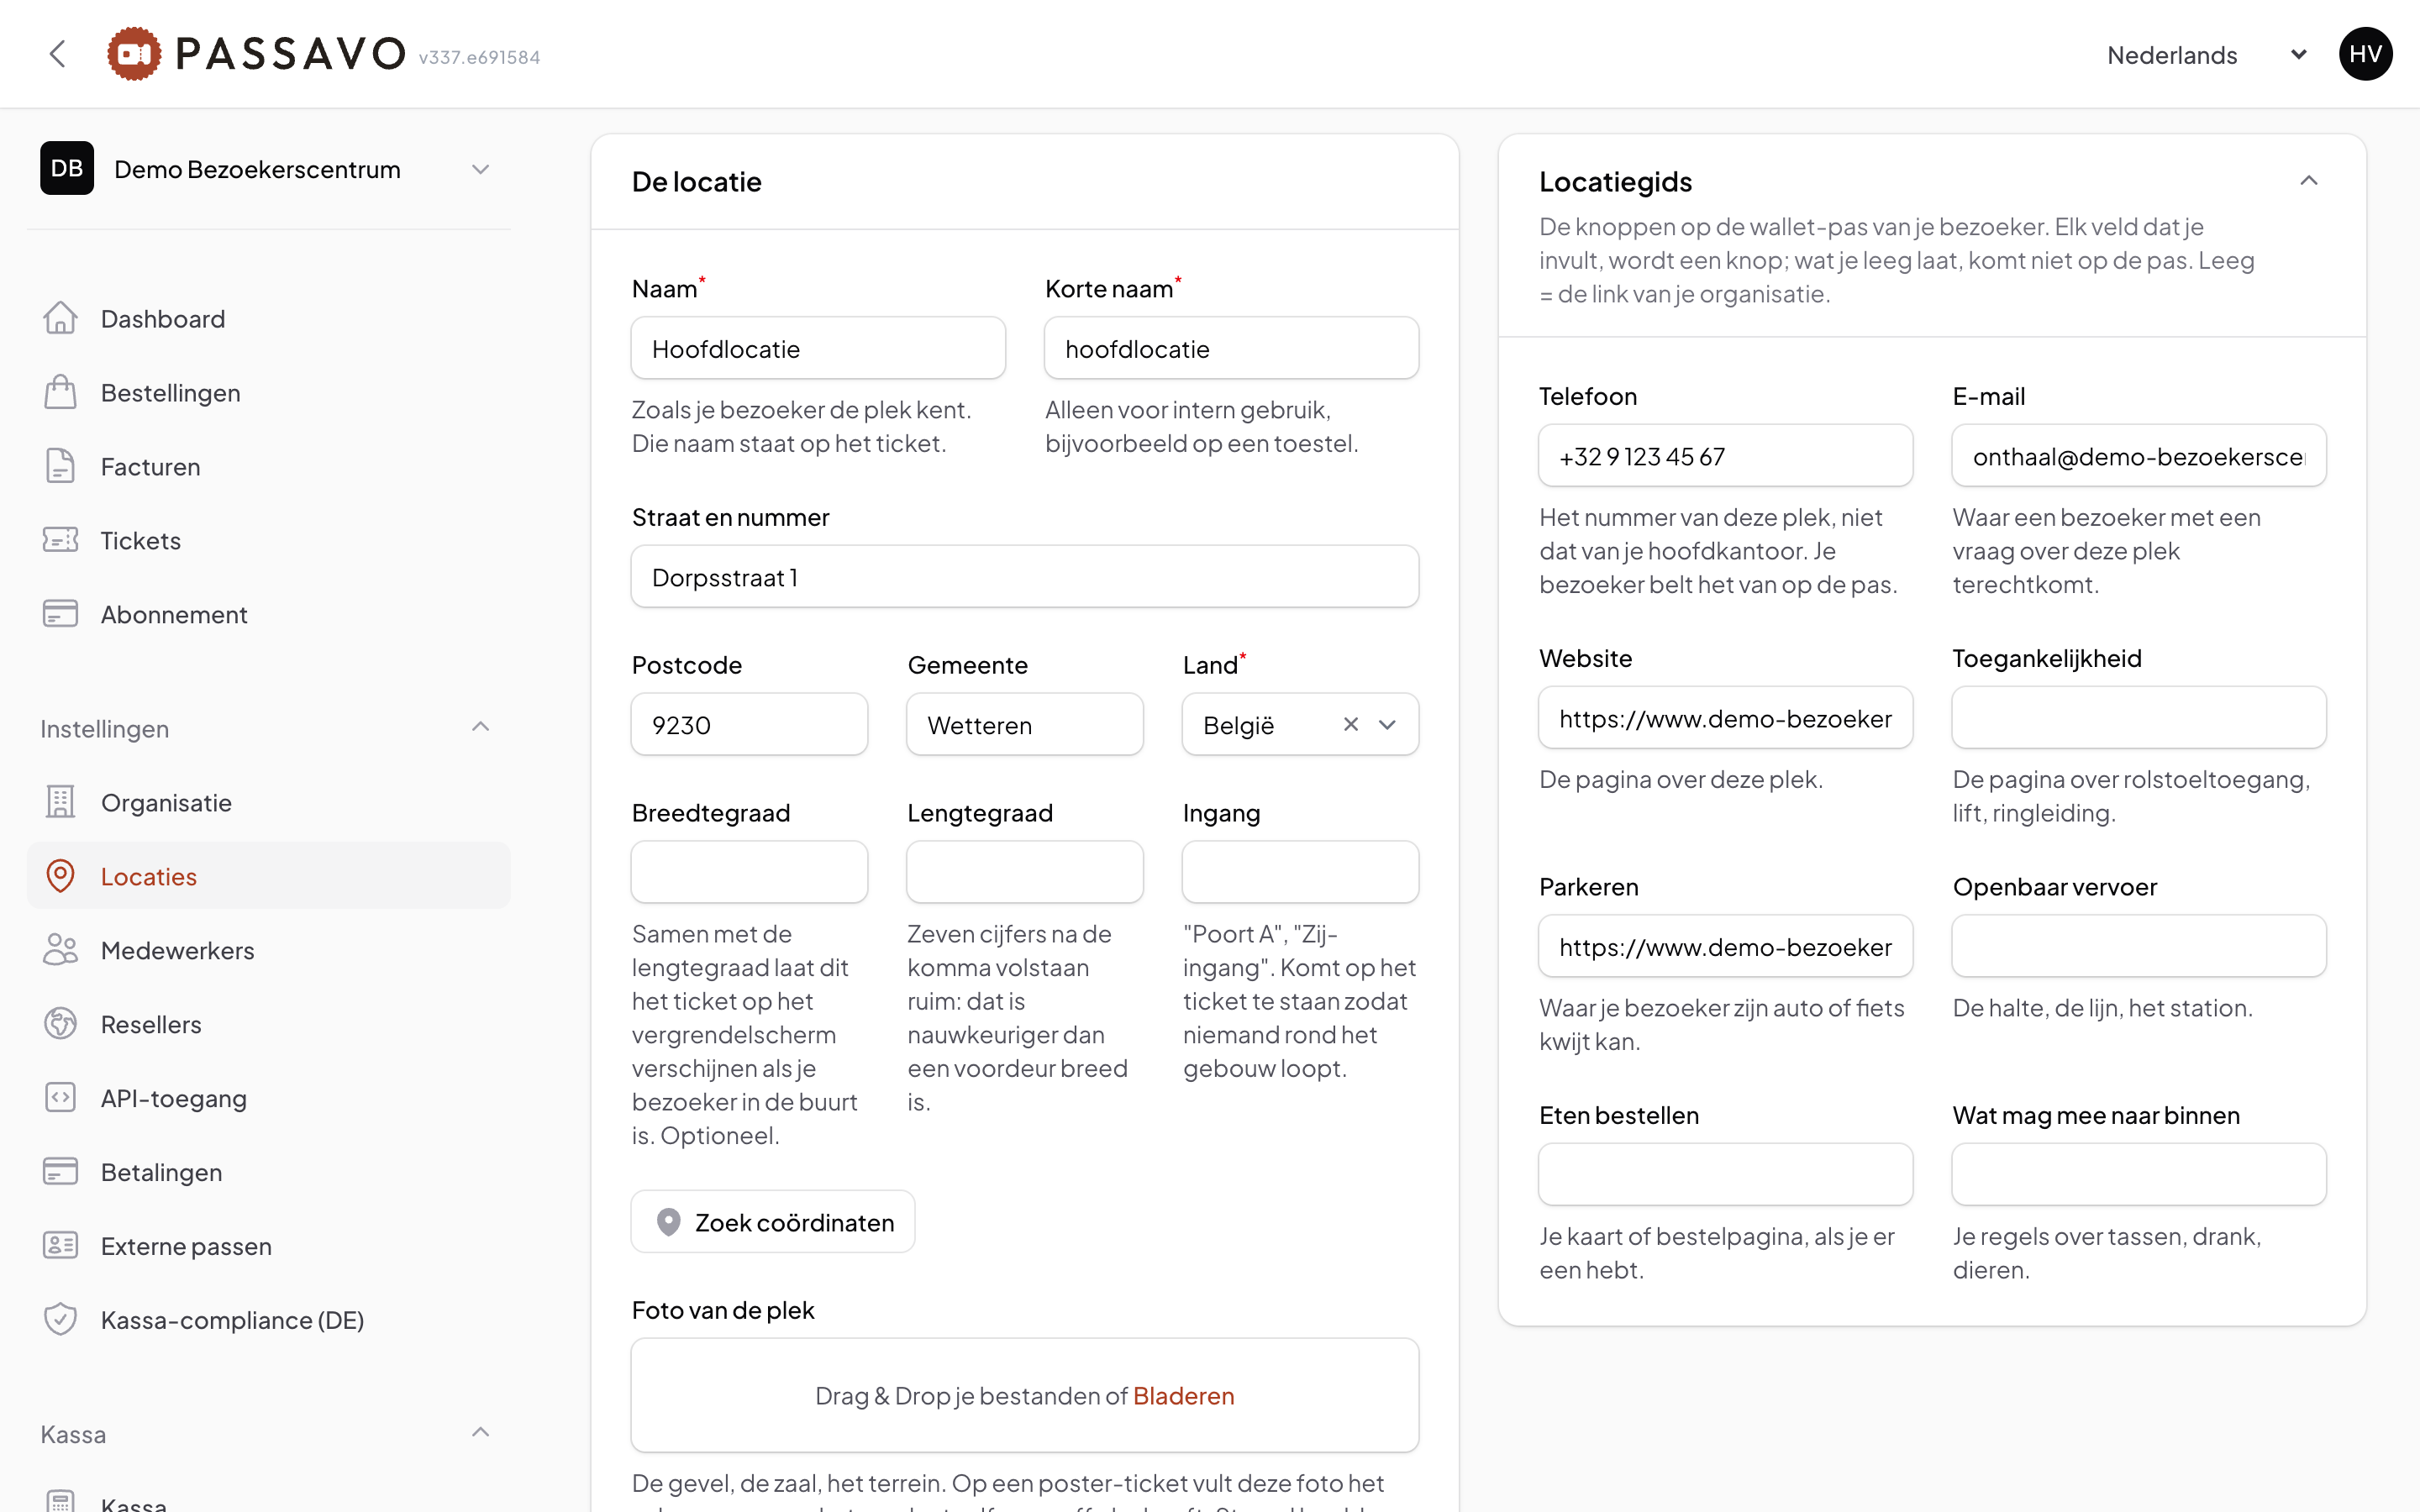The height and width of the screenshot is (1512, 2420).
Task: Click the Gemeente field
Action: pyautogui.click(x=1025, y=725)
